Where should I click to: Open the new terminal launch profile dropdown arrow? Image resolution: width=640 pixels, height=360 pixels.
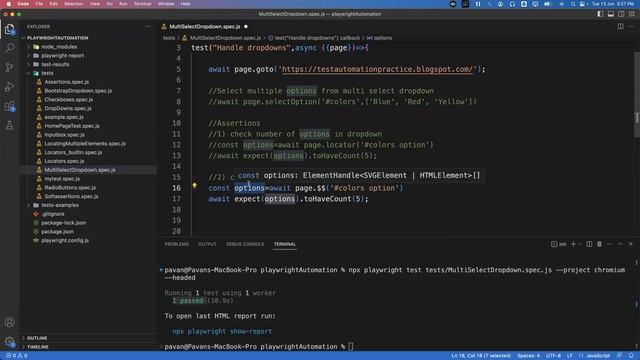[580, 244]
